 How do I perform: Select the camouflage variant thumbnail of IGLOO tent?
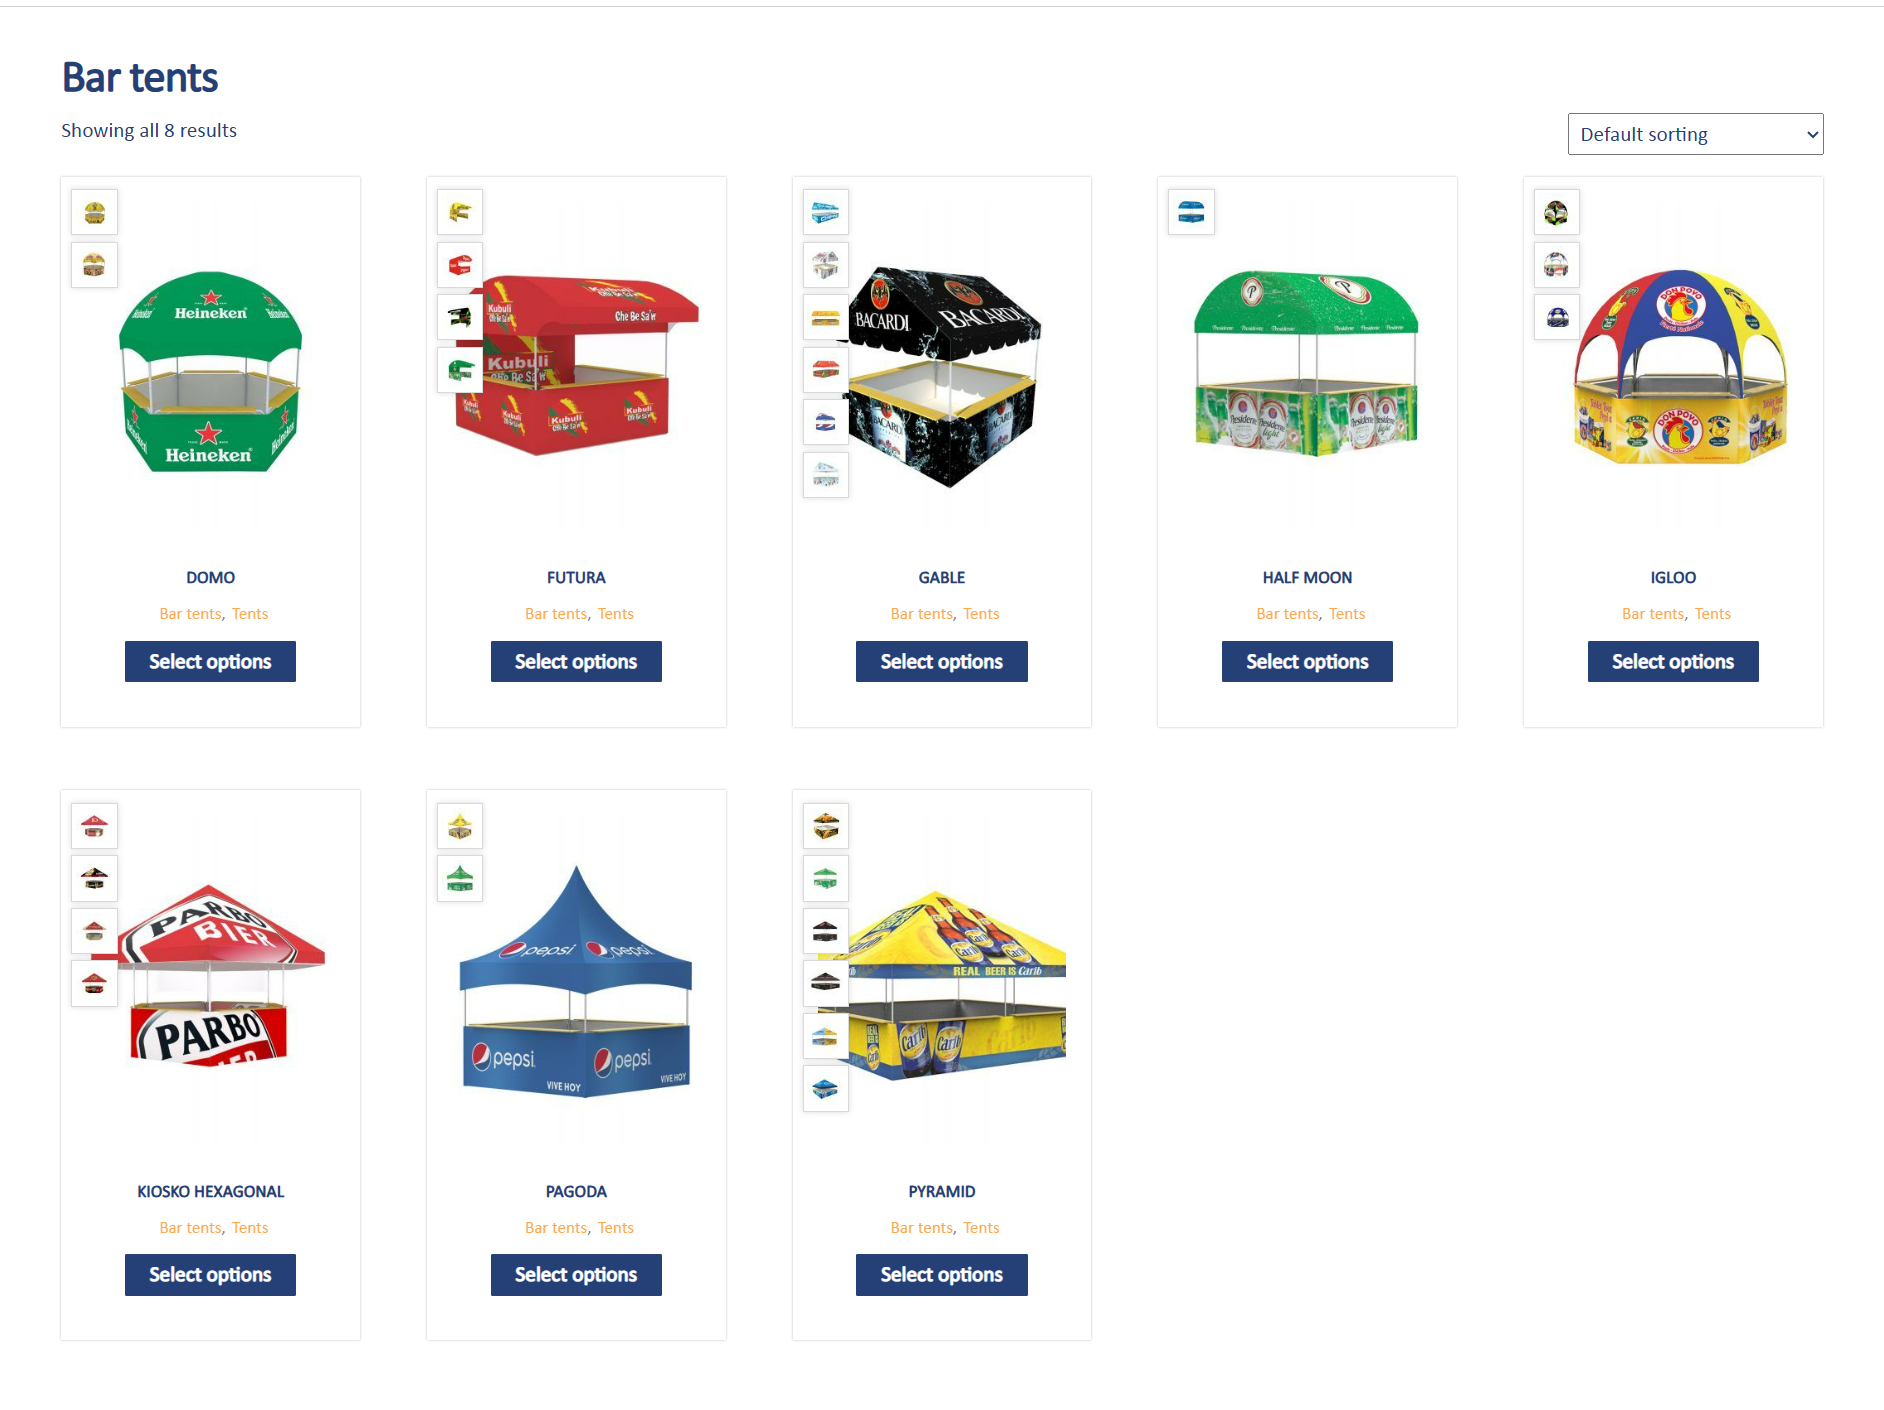(x=1557, y=212)
